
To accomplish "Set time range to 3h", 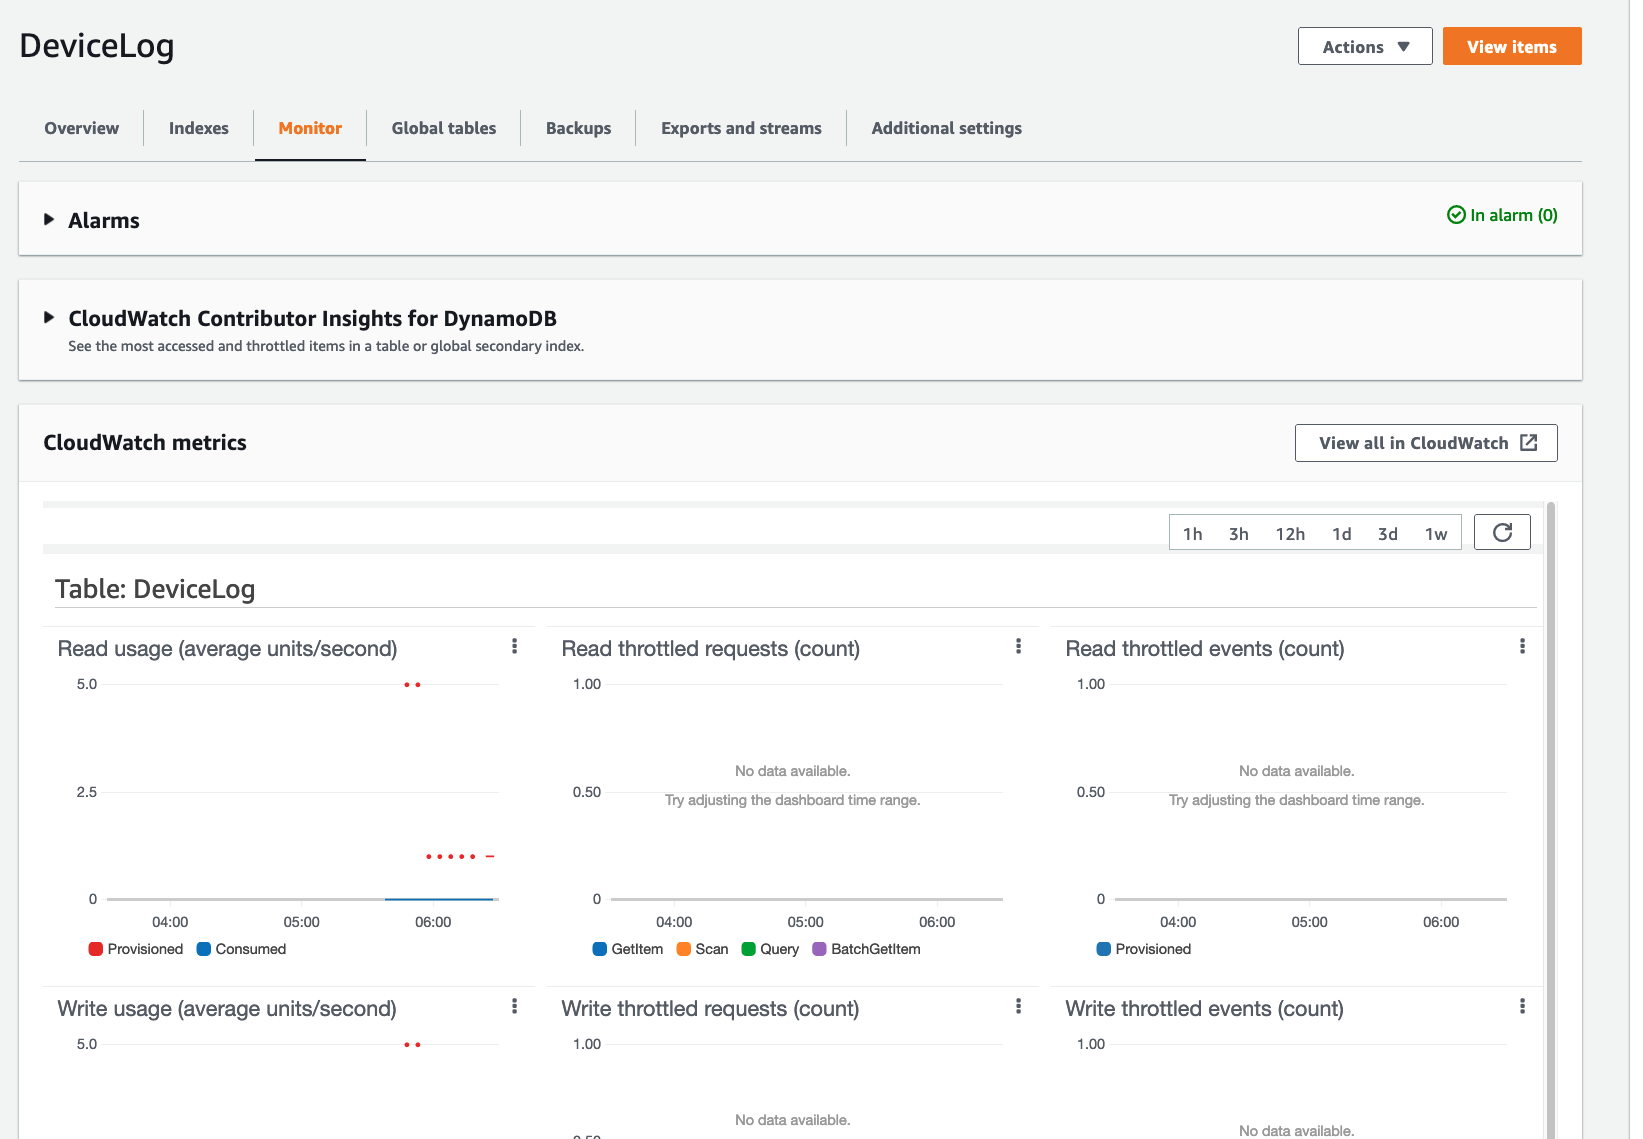I will point(1238,534).
